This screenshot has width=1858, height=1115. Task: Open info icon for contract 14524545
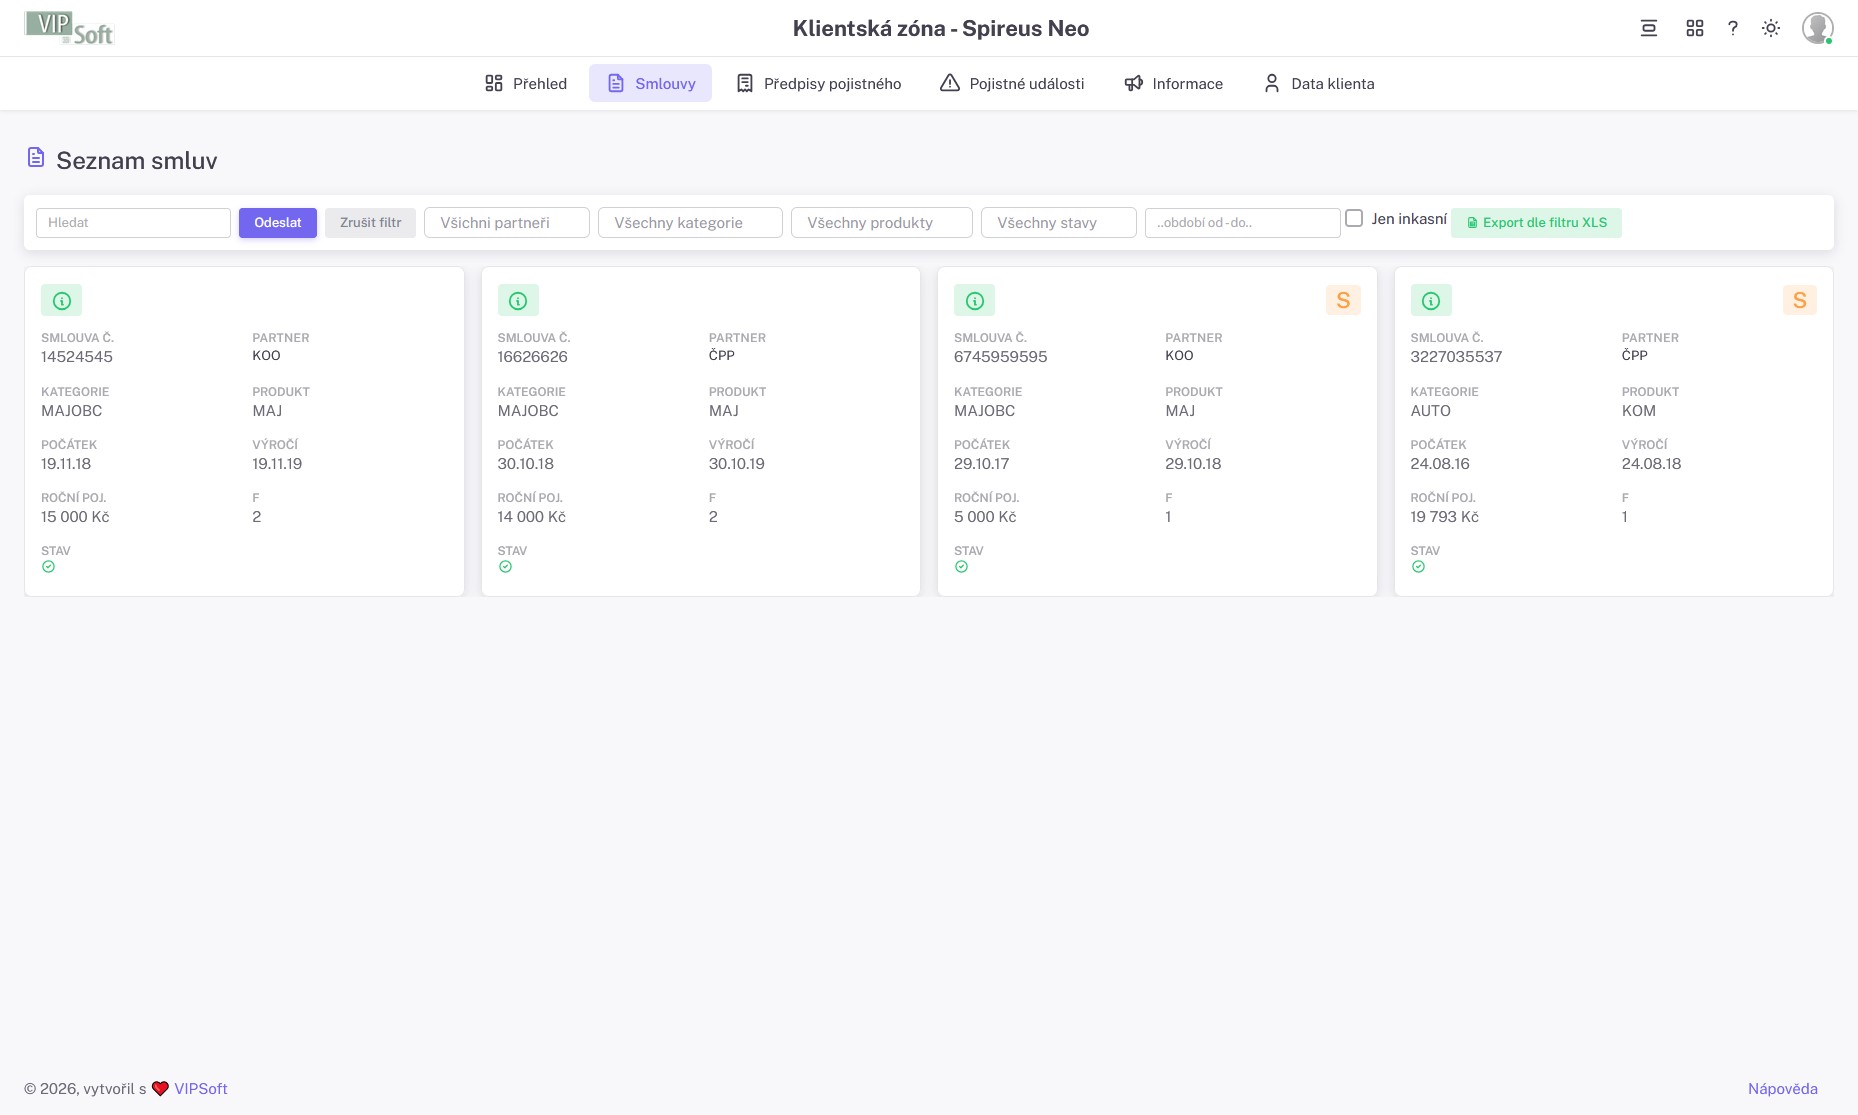tap(61, 300)
